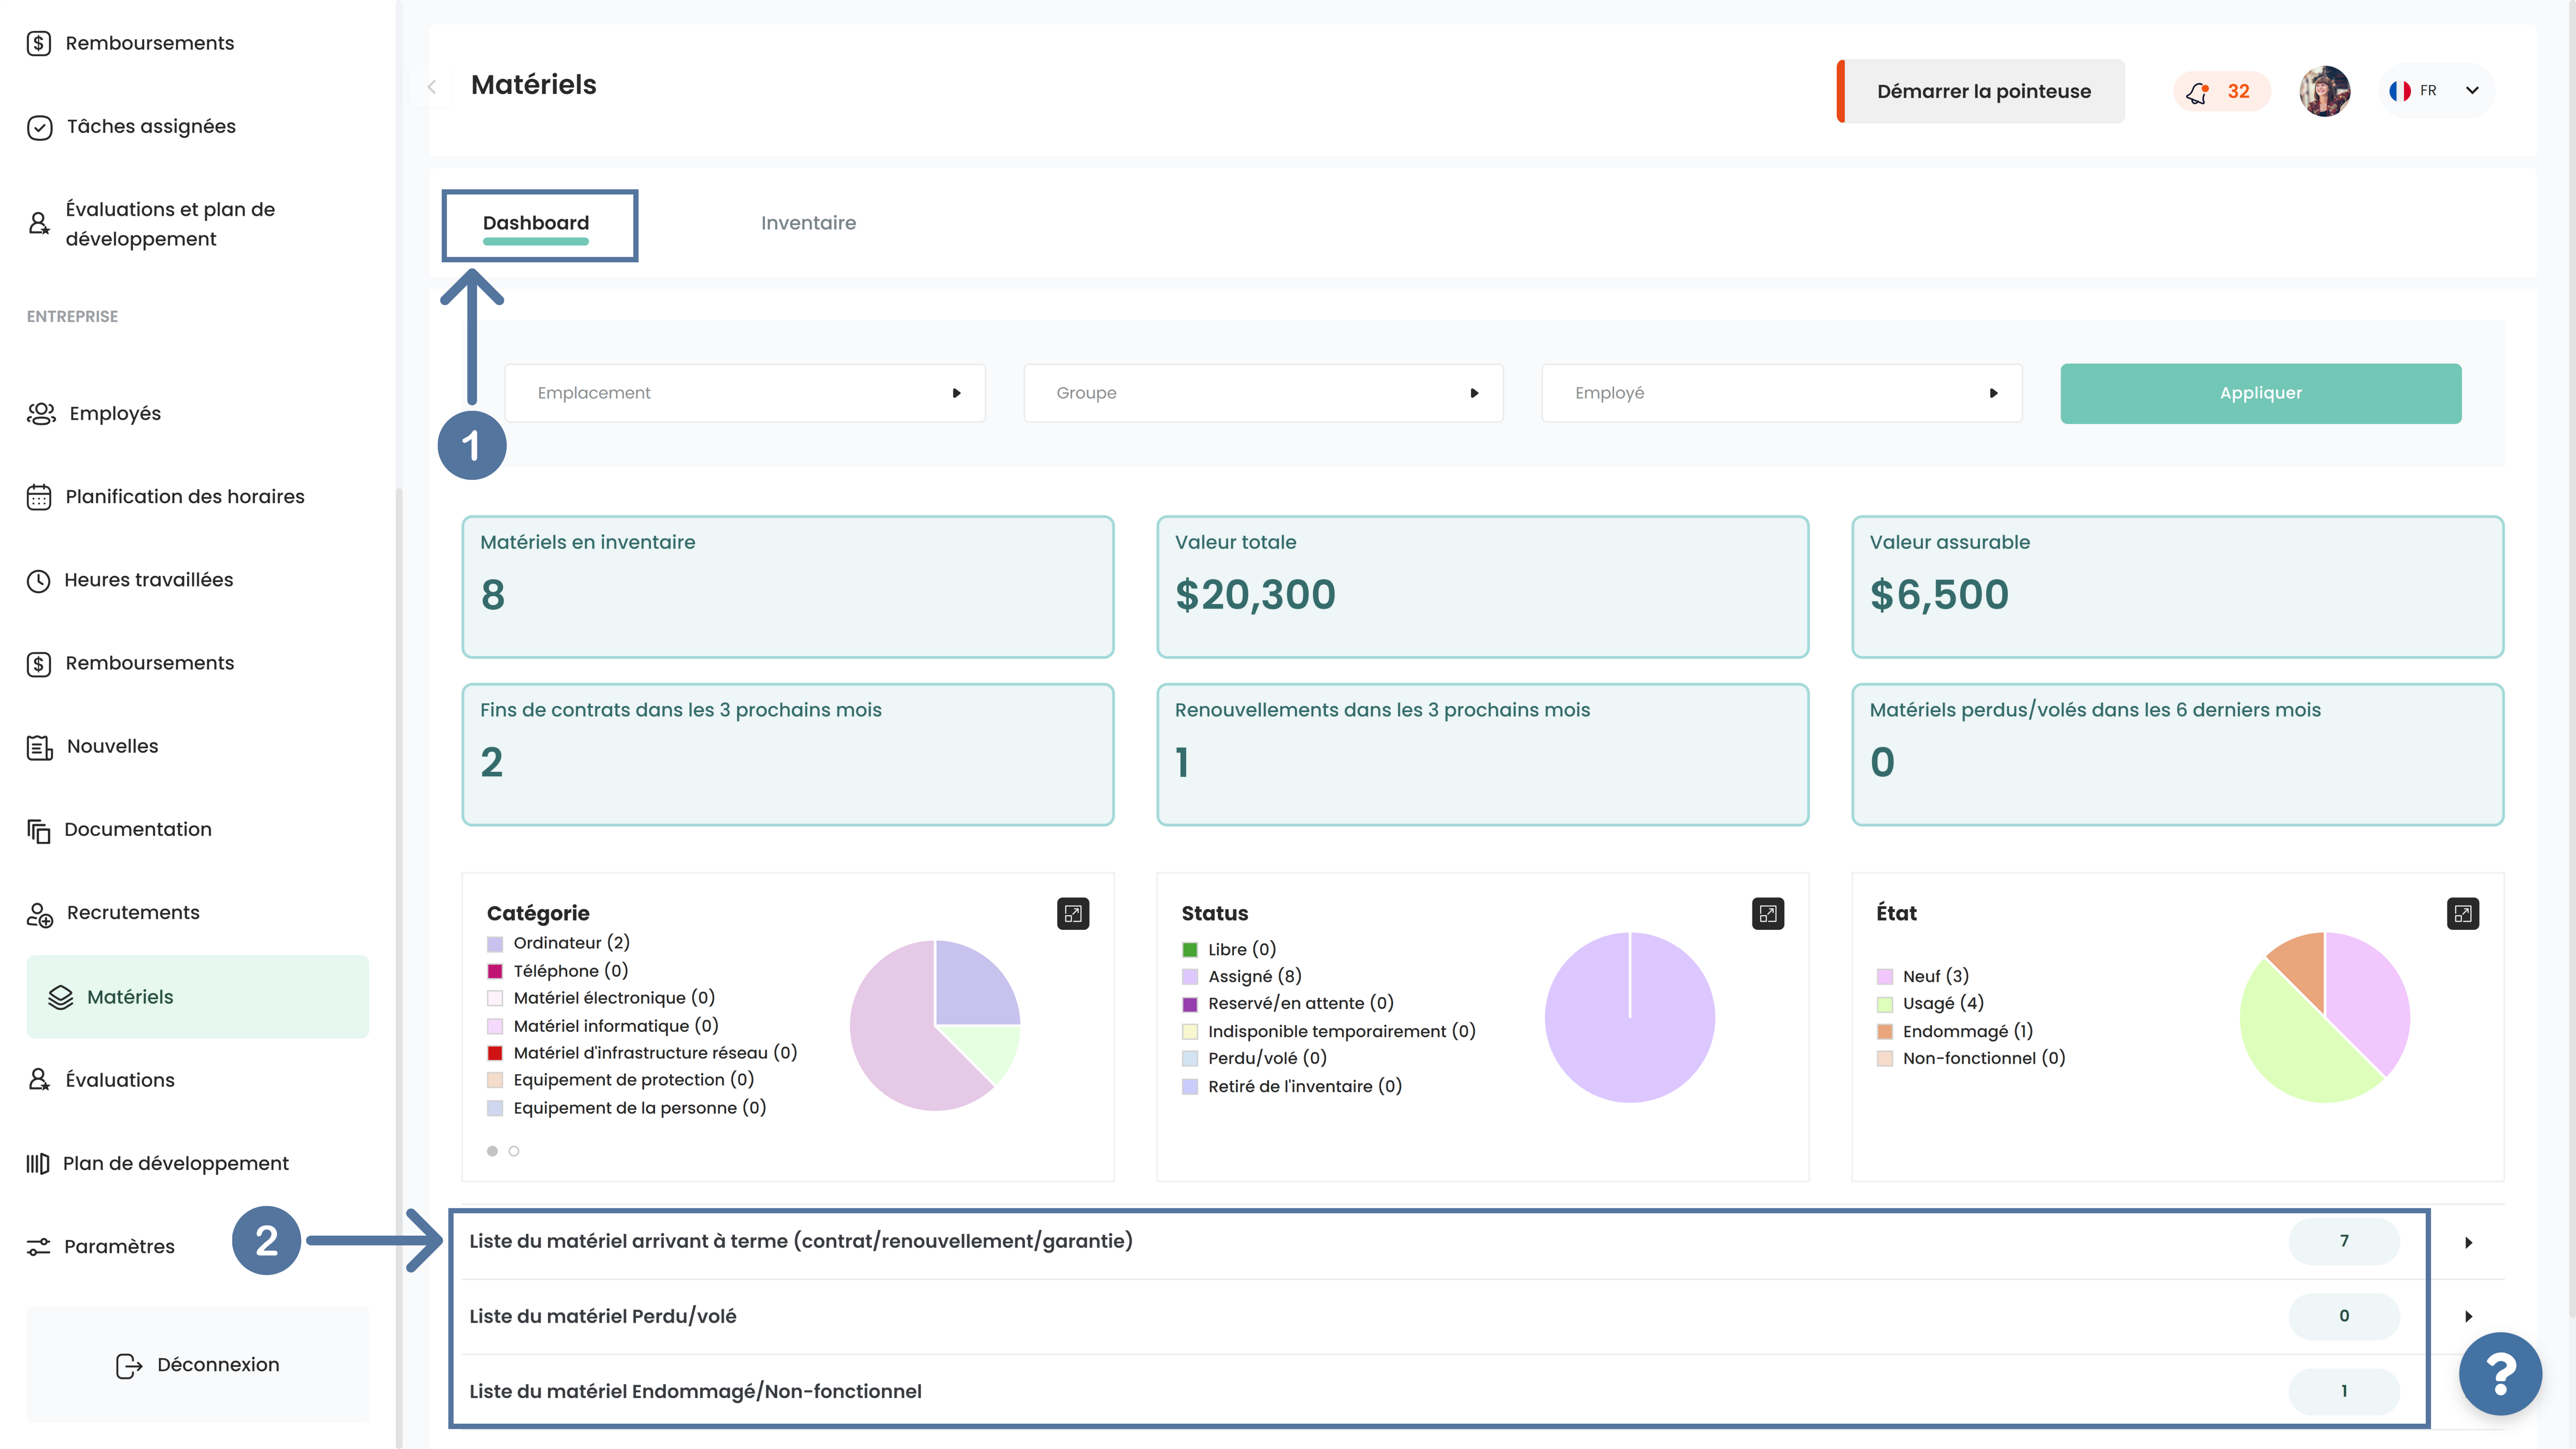Toggle the Libre (0) green legend swatch

[1190, 950]
